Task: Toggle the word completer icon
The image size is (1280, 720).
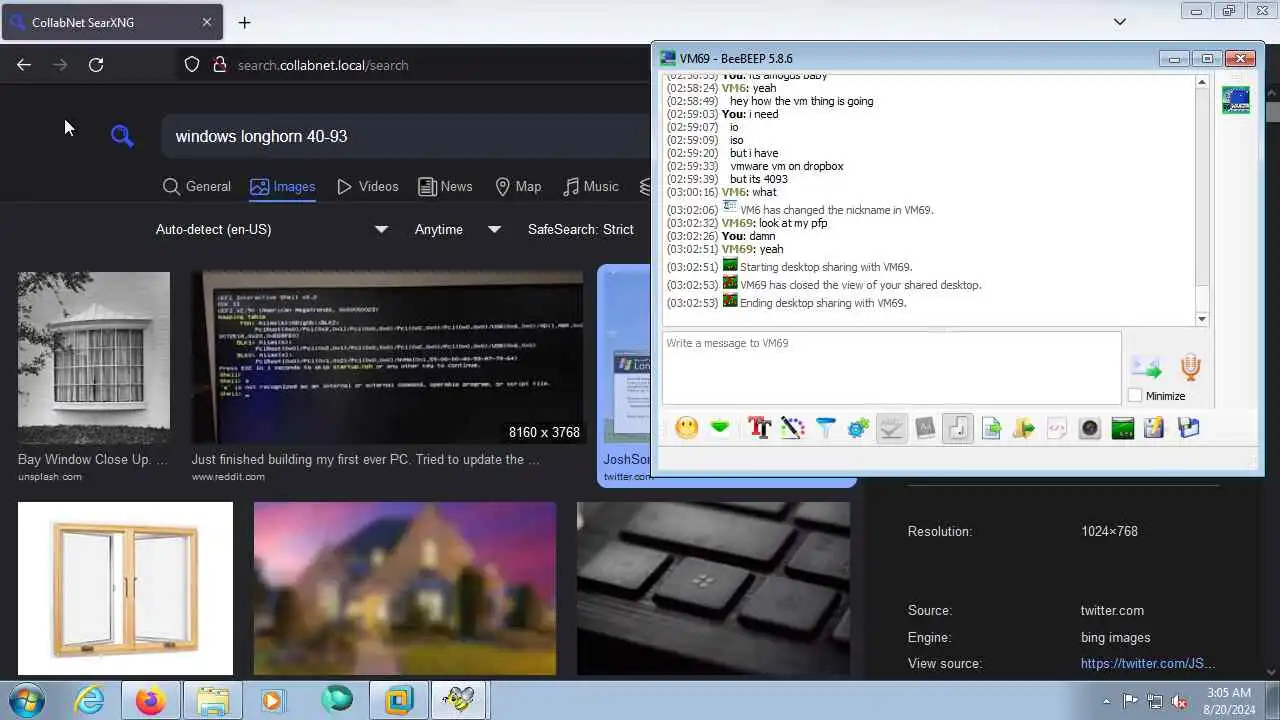Action: click(x=925, y=428)
